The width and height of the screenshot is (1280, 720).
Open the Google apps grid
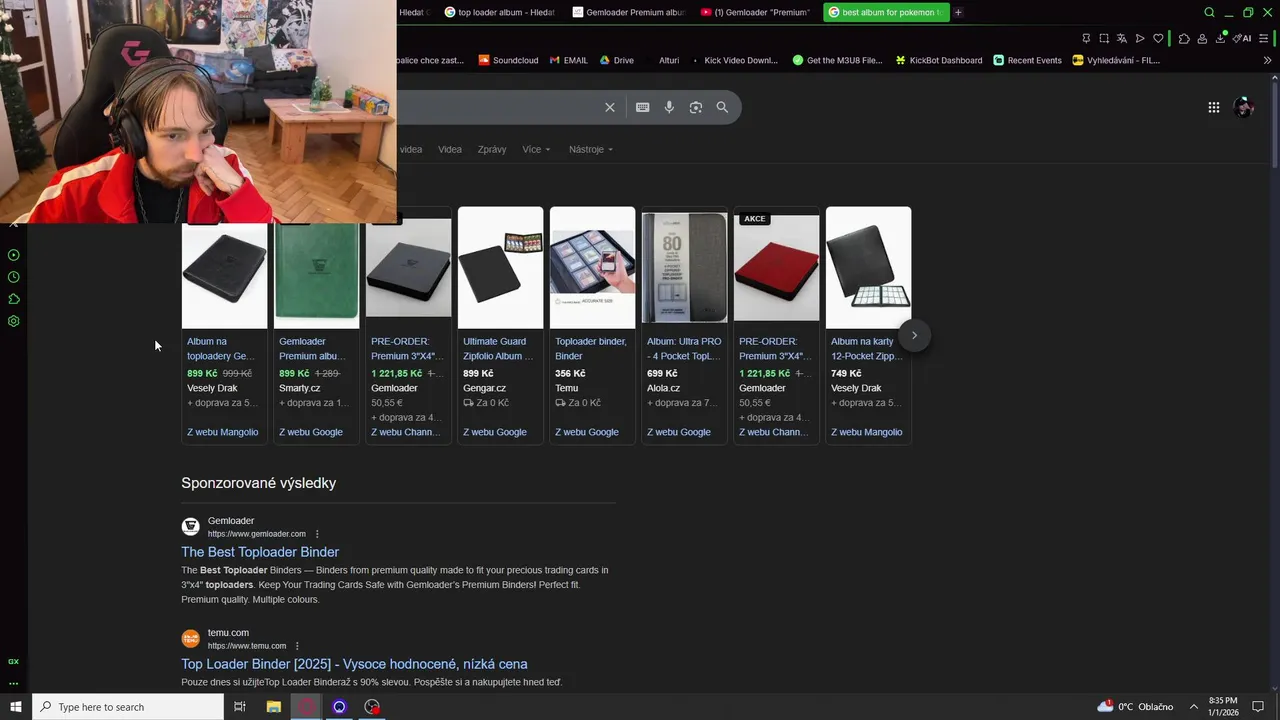pyautogui.click(x=1214, y=107)
